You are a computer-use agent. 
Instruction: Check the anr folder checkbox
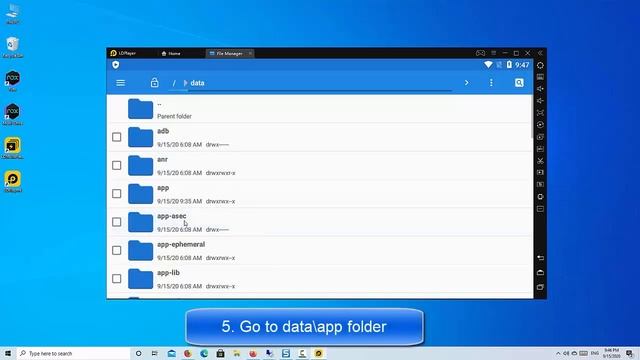(x=117, y=165)
